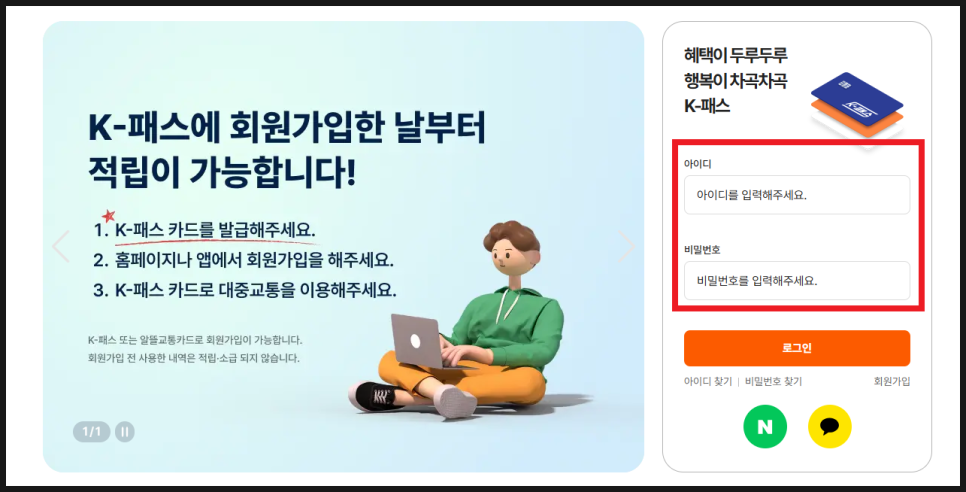966x492 pixels.
Task: Open the 아이디 찾기 link
Action: tap(708, 382)
